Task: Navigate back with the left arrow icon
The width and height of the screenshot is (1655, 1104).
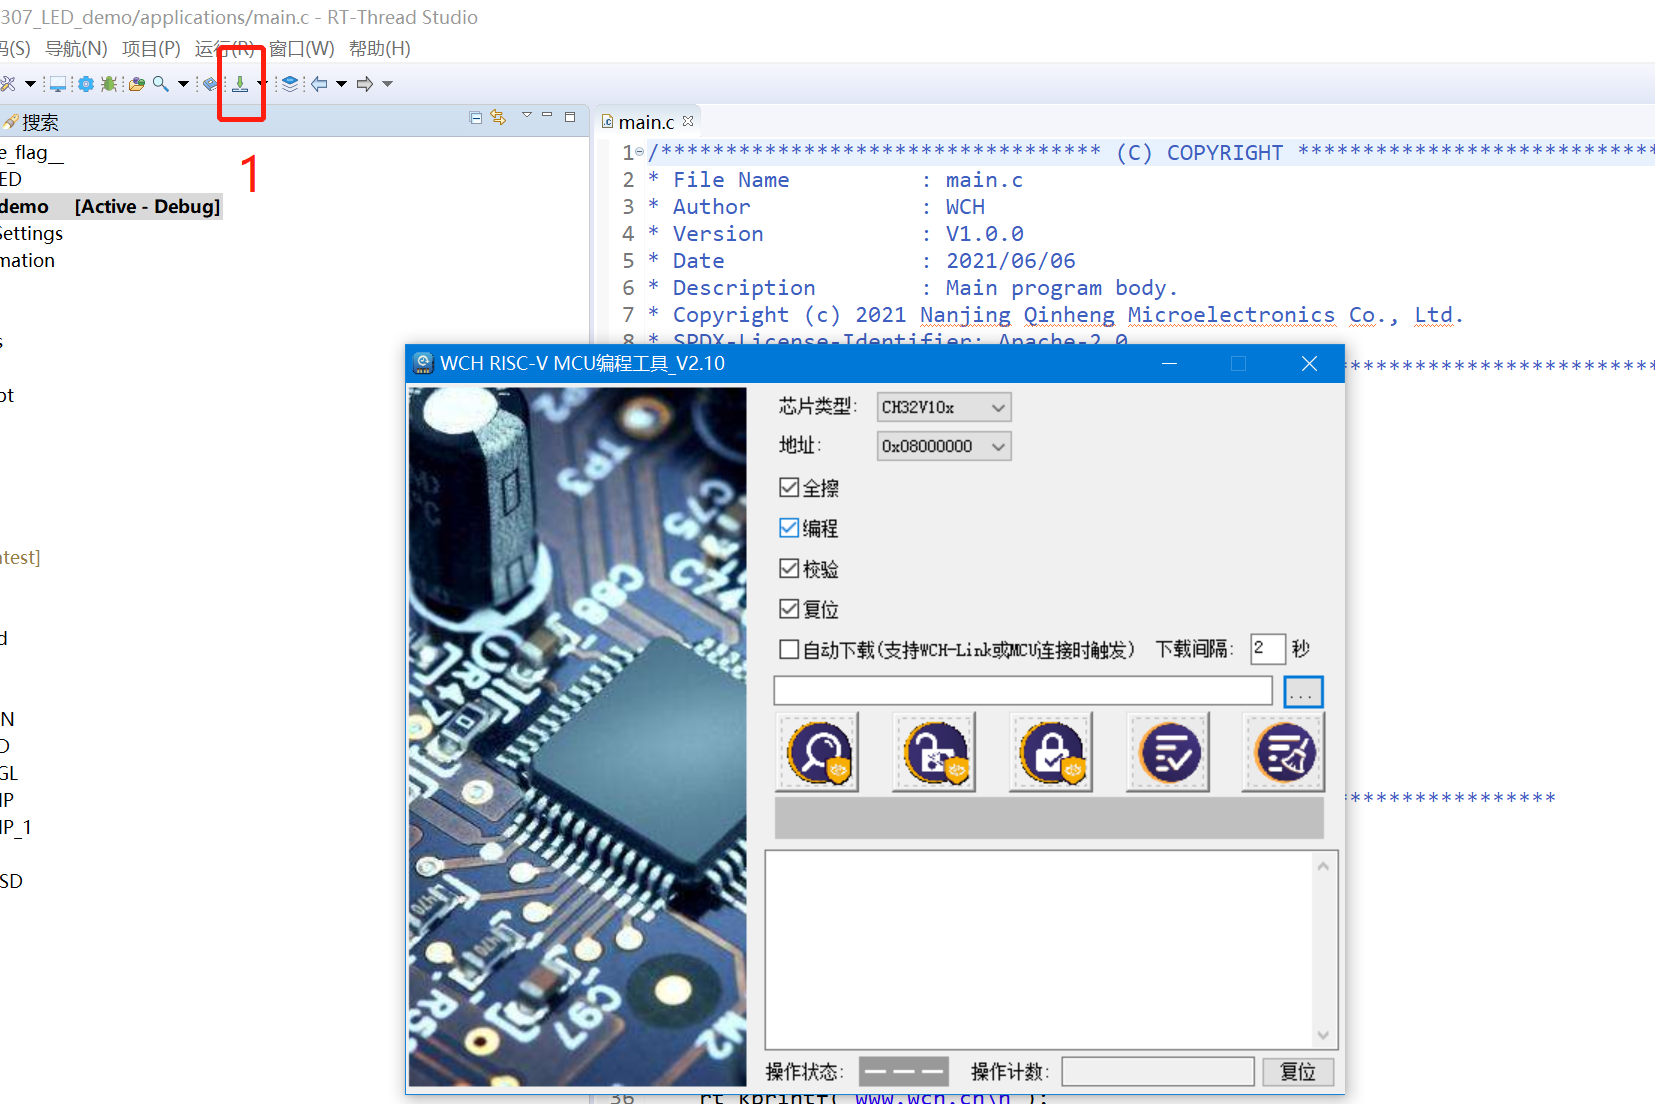Action: (x=319, y=84)
